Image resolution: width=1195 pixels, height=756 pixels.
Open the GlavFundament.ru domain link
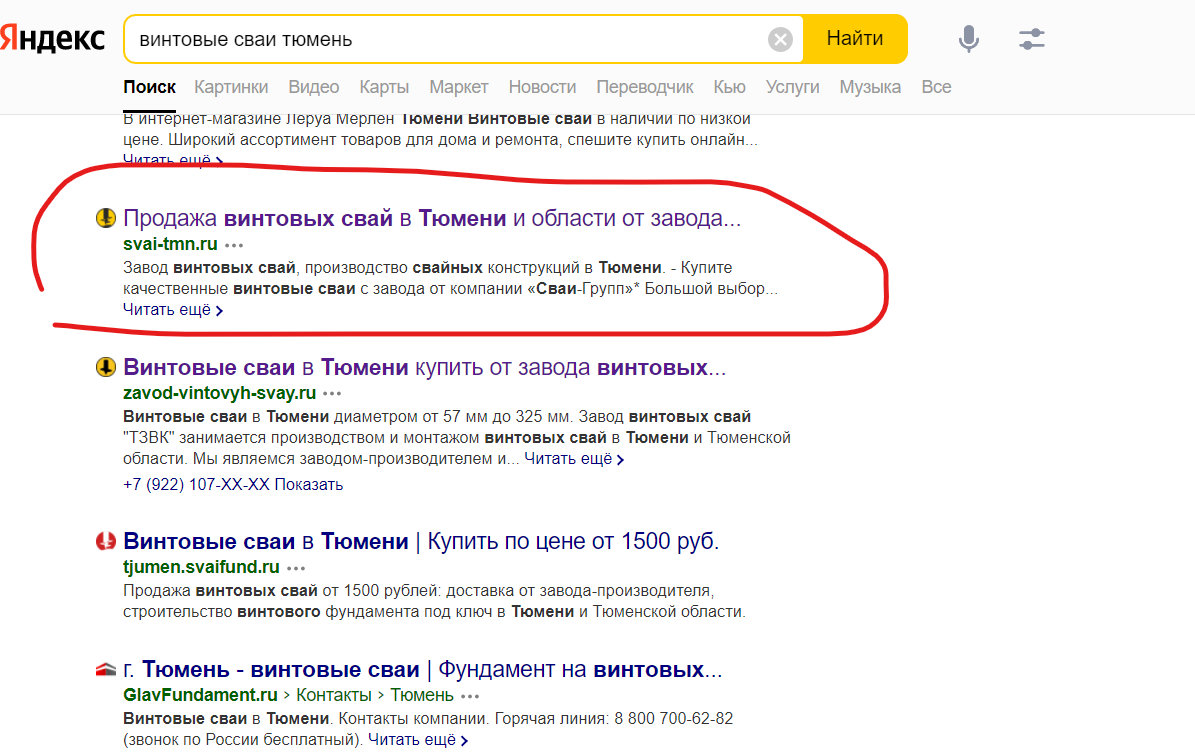coord(200,695)
